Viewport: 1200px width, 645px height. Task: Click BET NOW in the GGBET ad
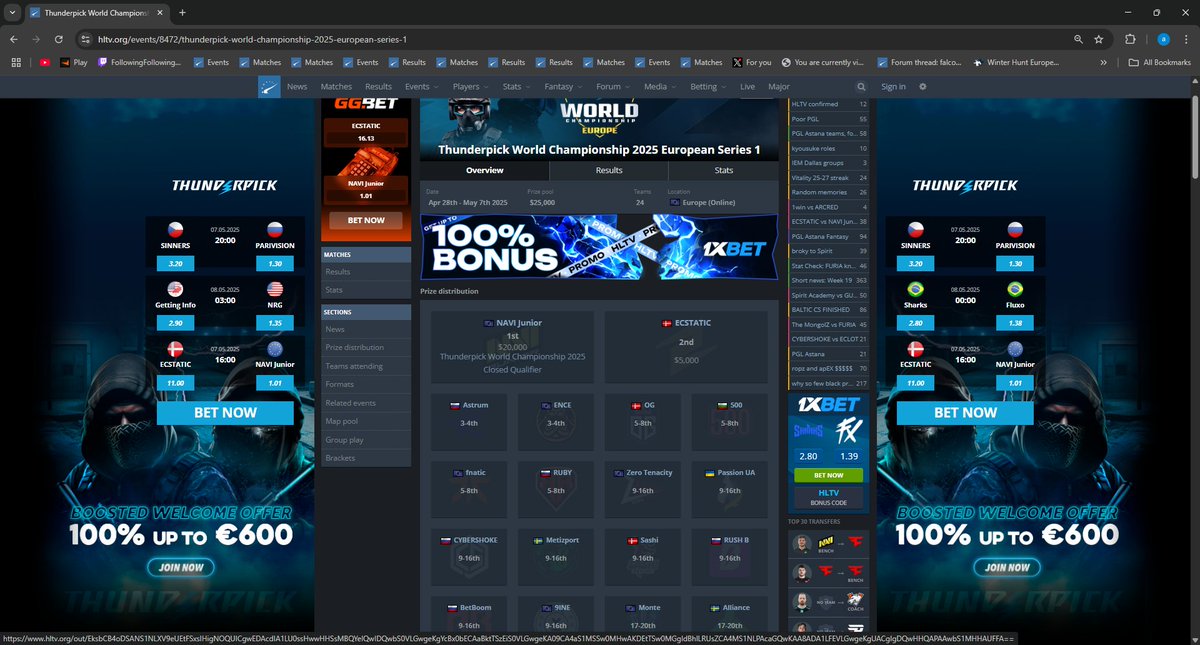pyautogui.click(x=366, y=220)
